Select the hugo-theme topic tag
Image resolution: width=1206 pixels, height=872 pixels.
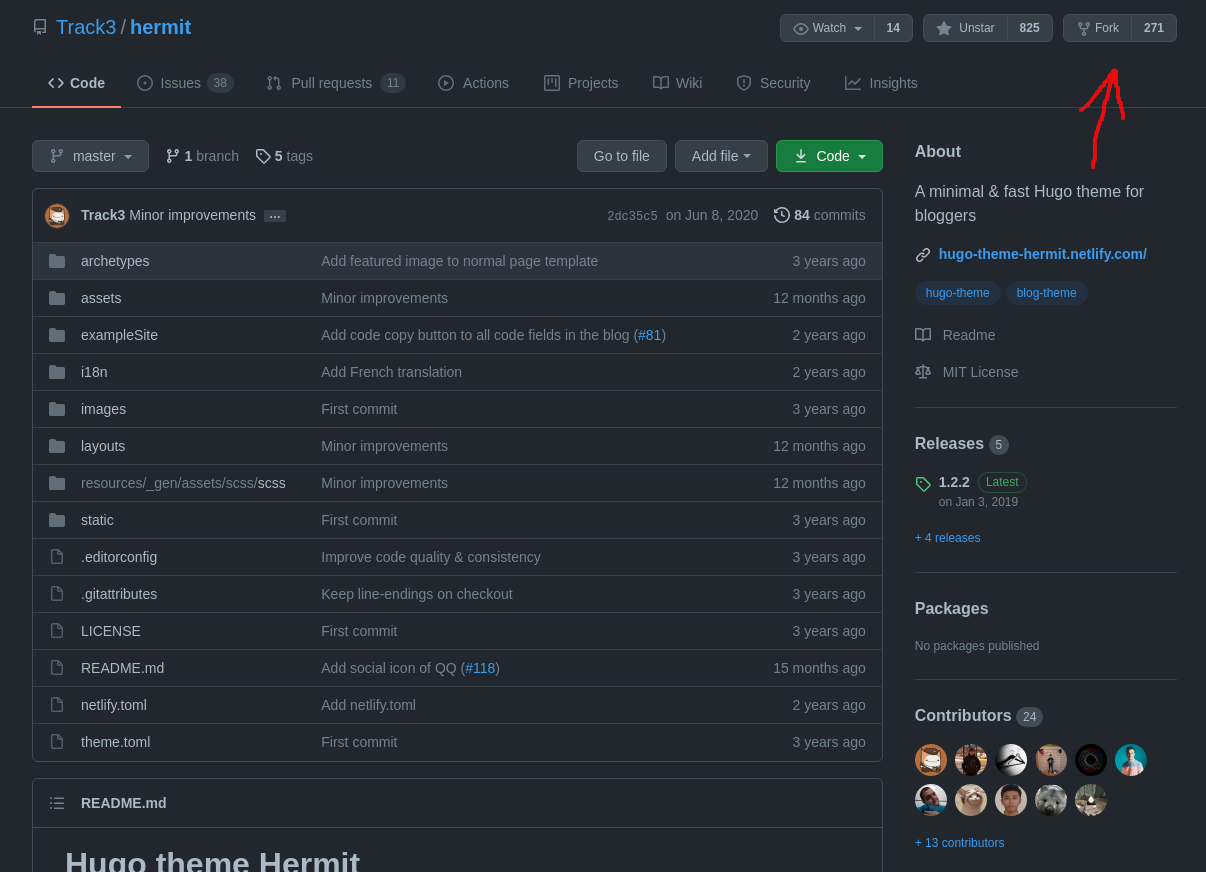coord(958,293)
